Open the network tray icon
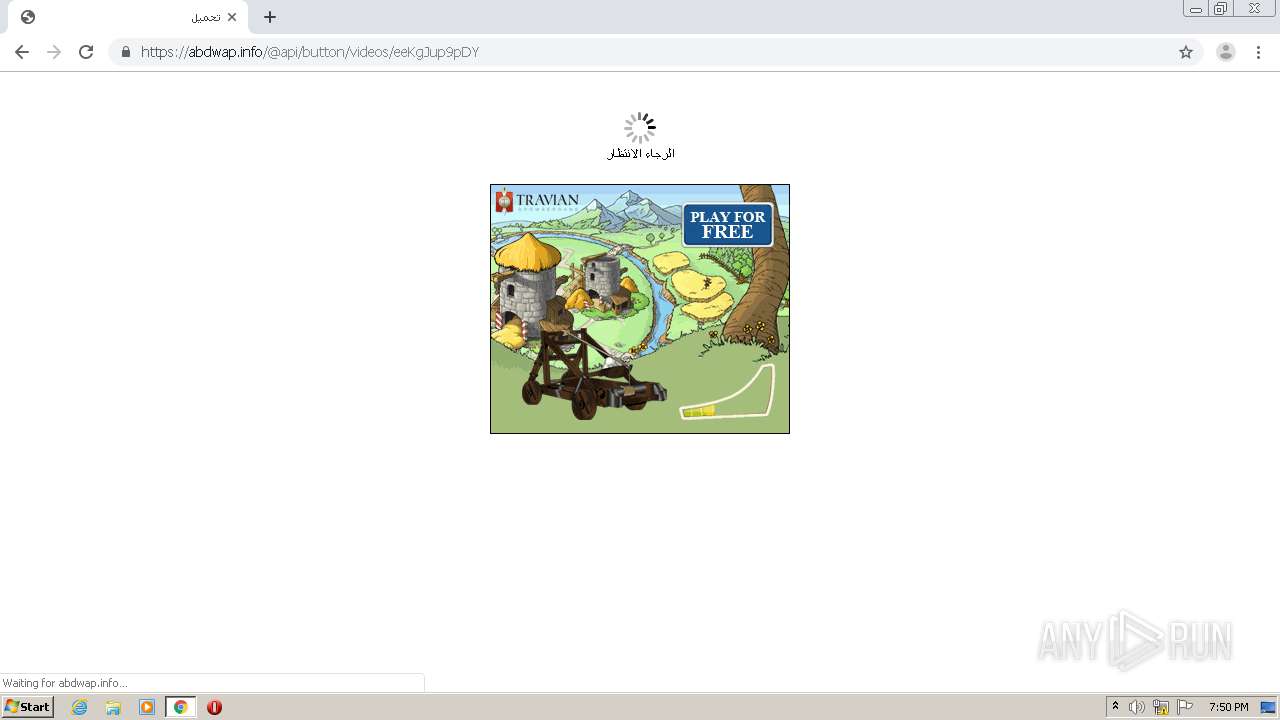The height and width of the screenshot is (720, 1280). coord(1161,707)
